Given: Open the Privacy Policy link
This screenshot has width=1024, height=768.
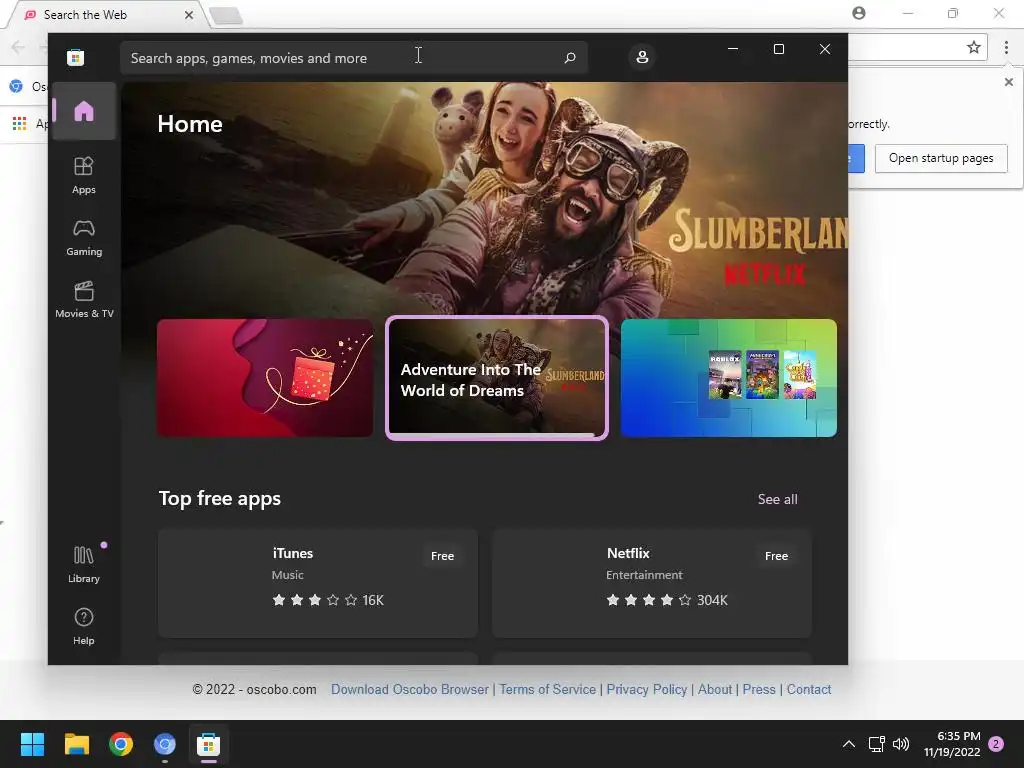Looking at the screenshot, I should 647,689.
